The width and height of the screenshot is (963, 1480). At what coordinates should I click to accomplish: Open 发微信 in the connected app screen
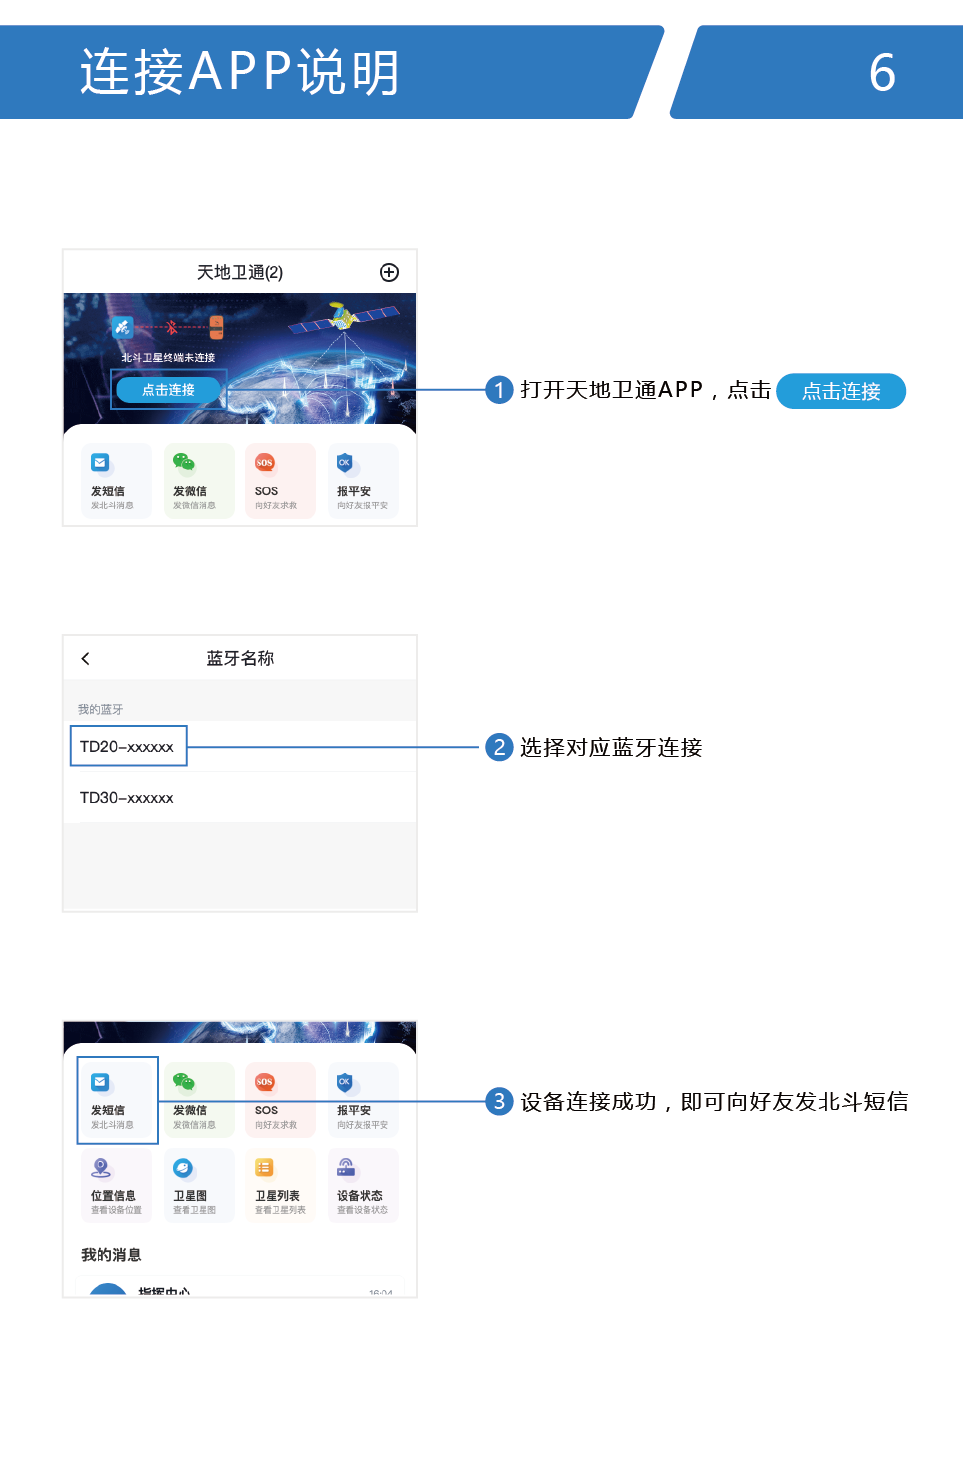tap(199, 1100)
